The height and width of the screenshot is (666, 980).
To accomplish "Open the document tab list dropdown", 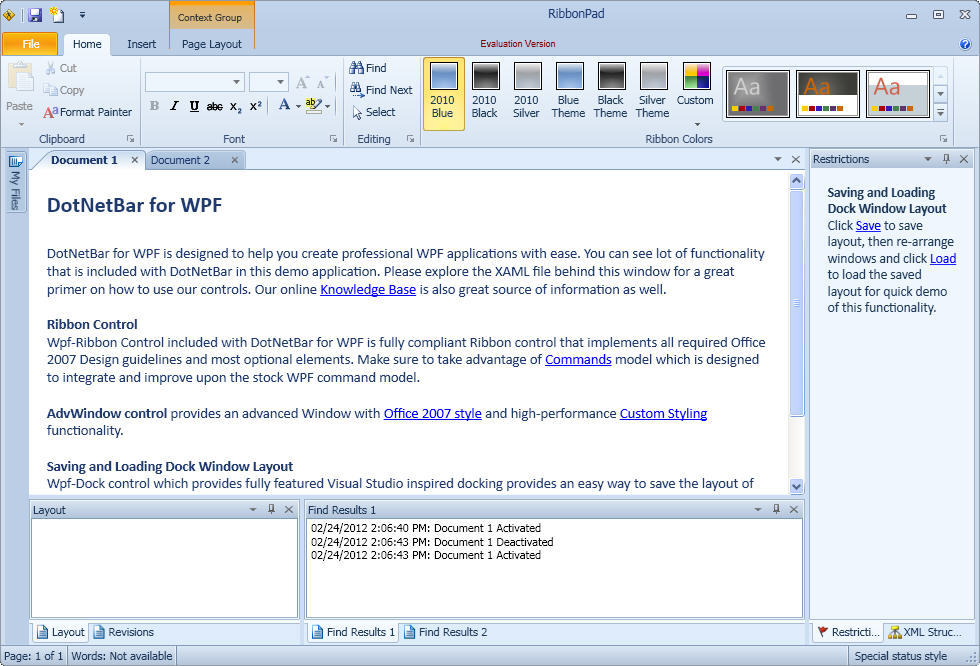I will click(x=778, y=159).
